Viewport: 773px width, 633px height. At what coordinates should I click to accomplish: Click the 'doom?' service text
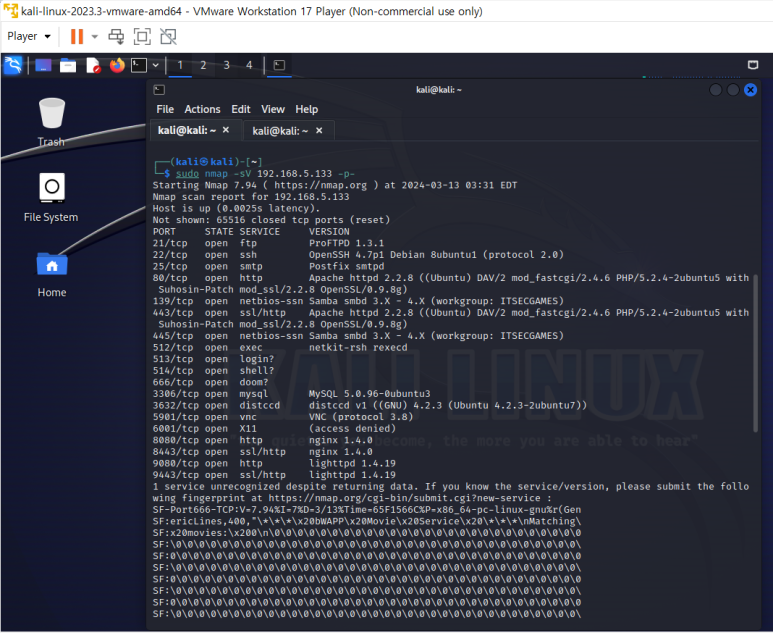(x=253, y=382)
